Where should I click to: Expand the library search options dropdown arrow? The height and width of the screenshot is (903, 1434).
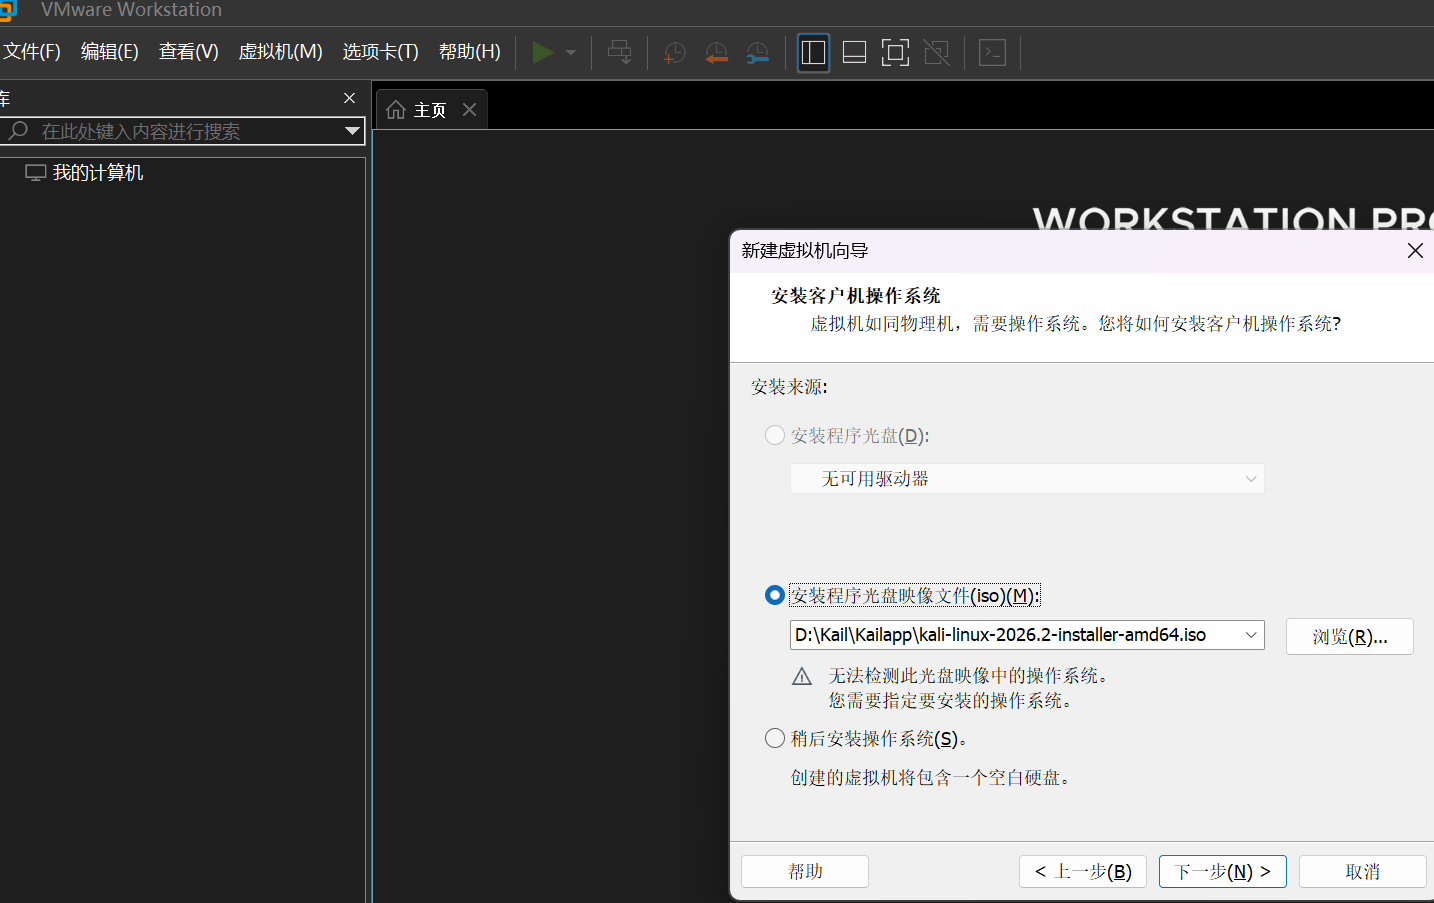[x=352, y=131]
